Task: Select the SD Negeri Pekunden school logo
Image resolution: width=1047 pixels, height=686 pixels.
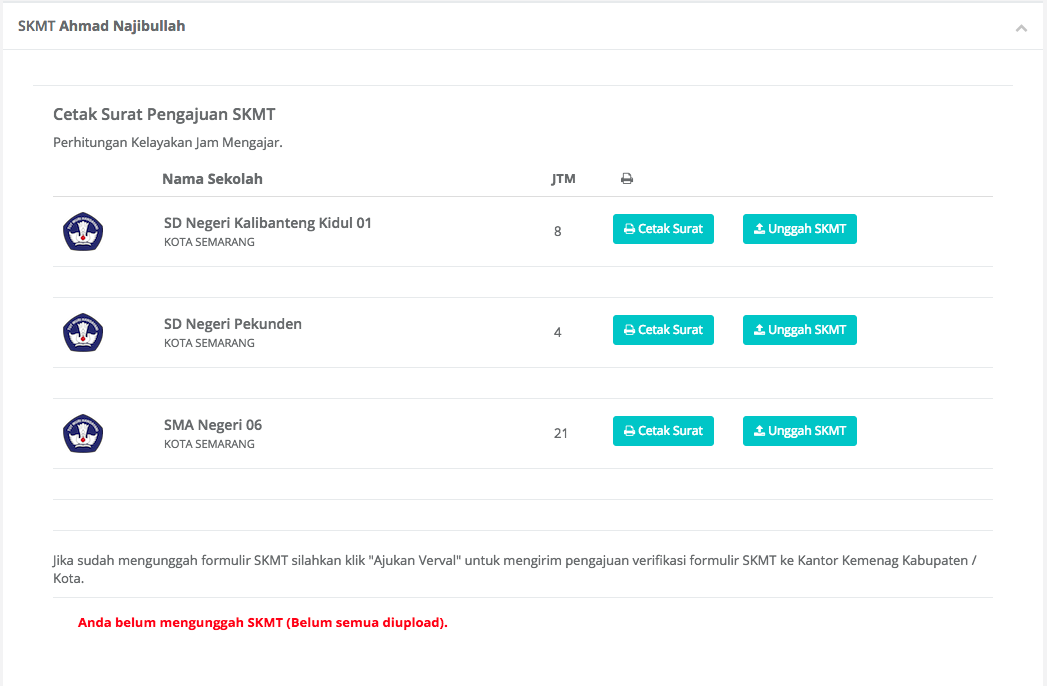Action: (83, 332)
